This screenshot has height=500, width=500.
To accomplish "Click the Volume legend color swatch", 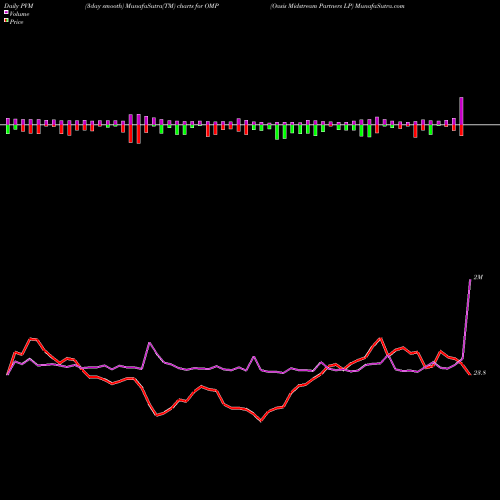I will coord(6,12).
